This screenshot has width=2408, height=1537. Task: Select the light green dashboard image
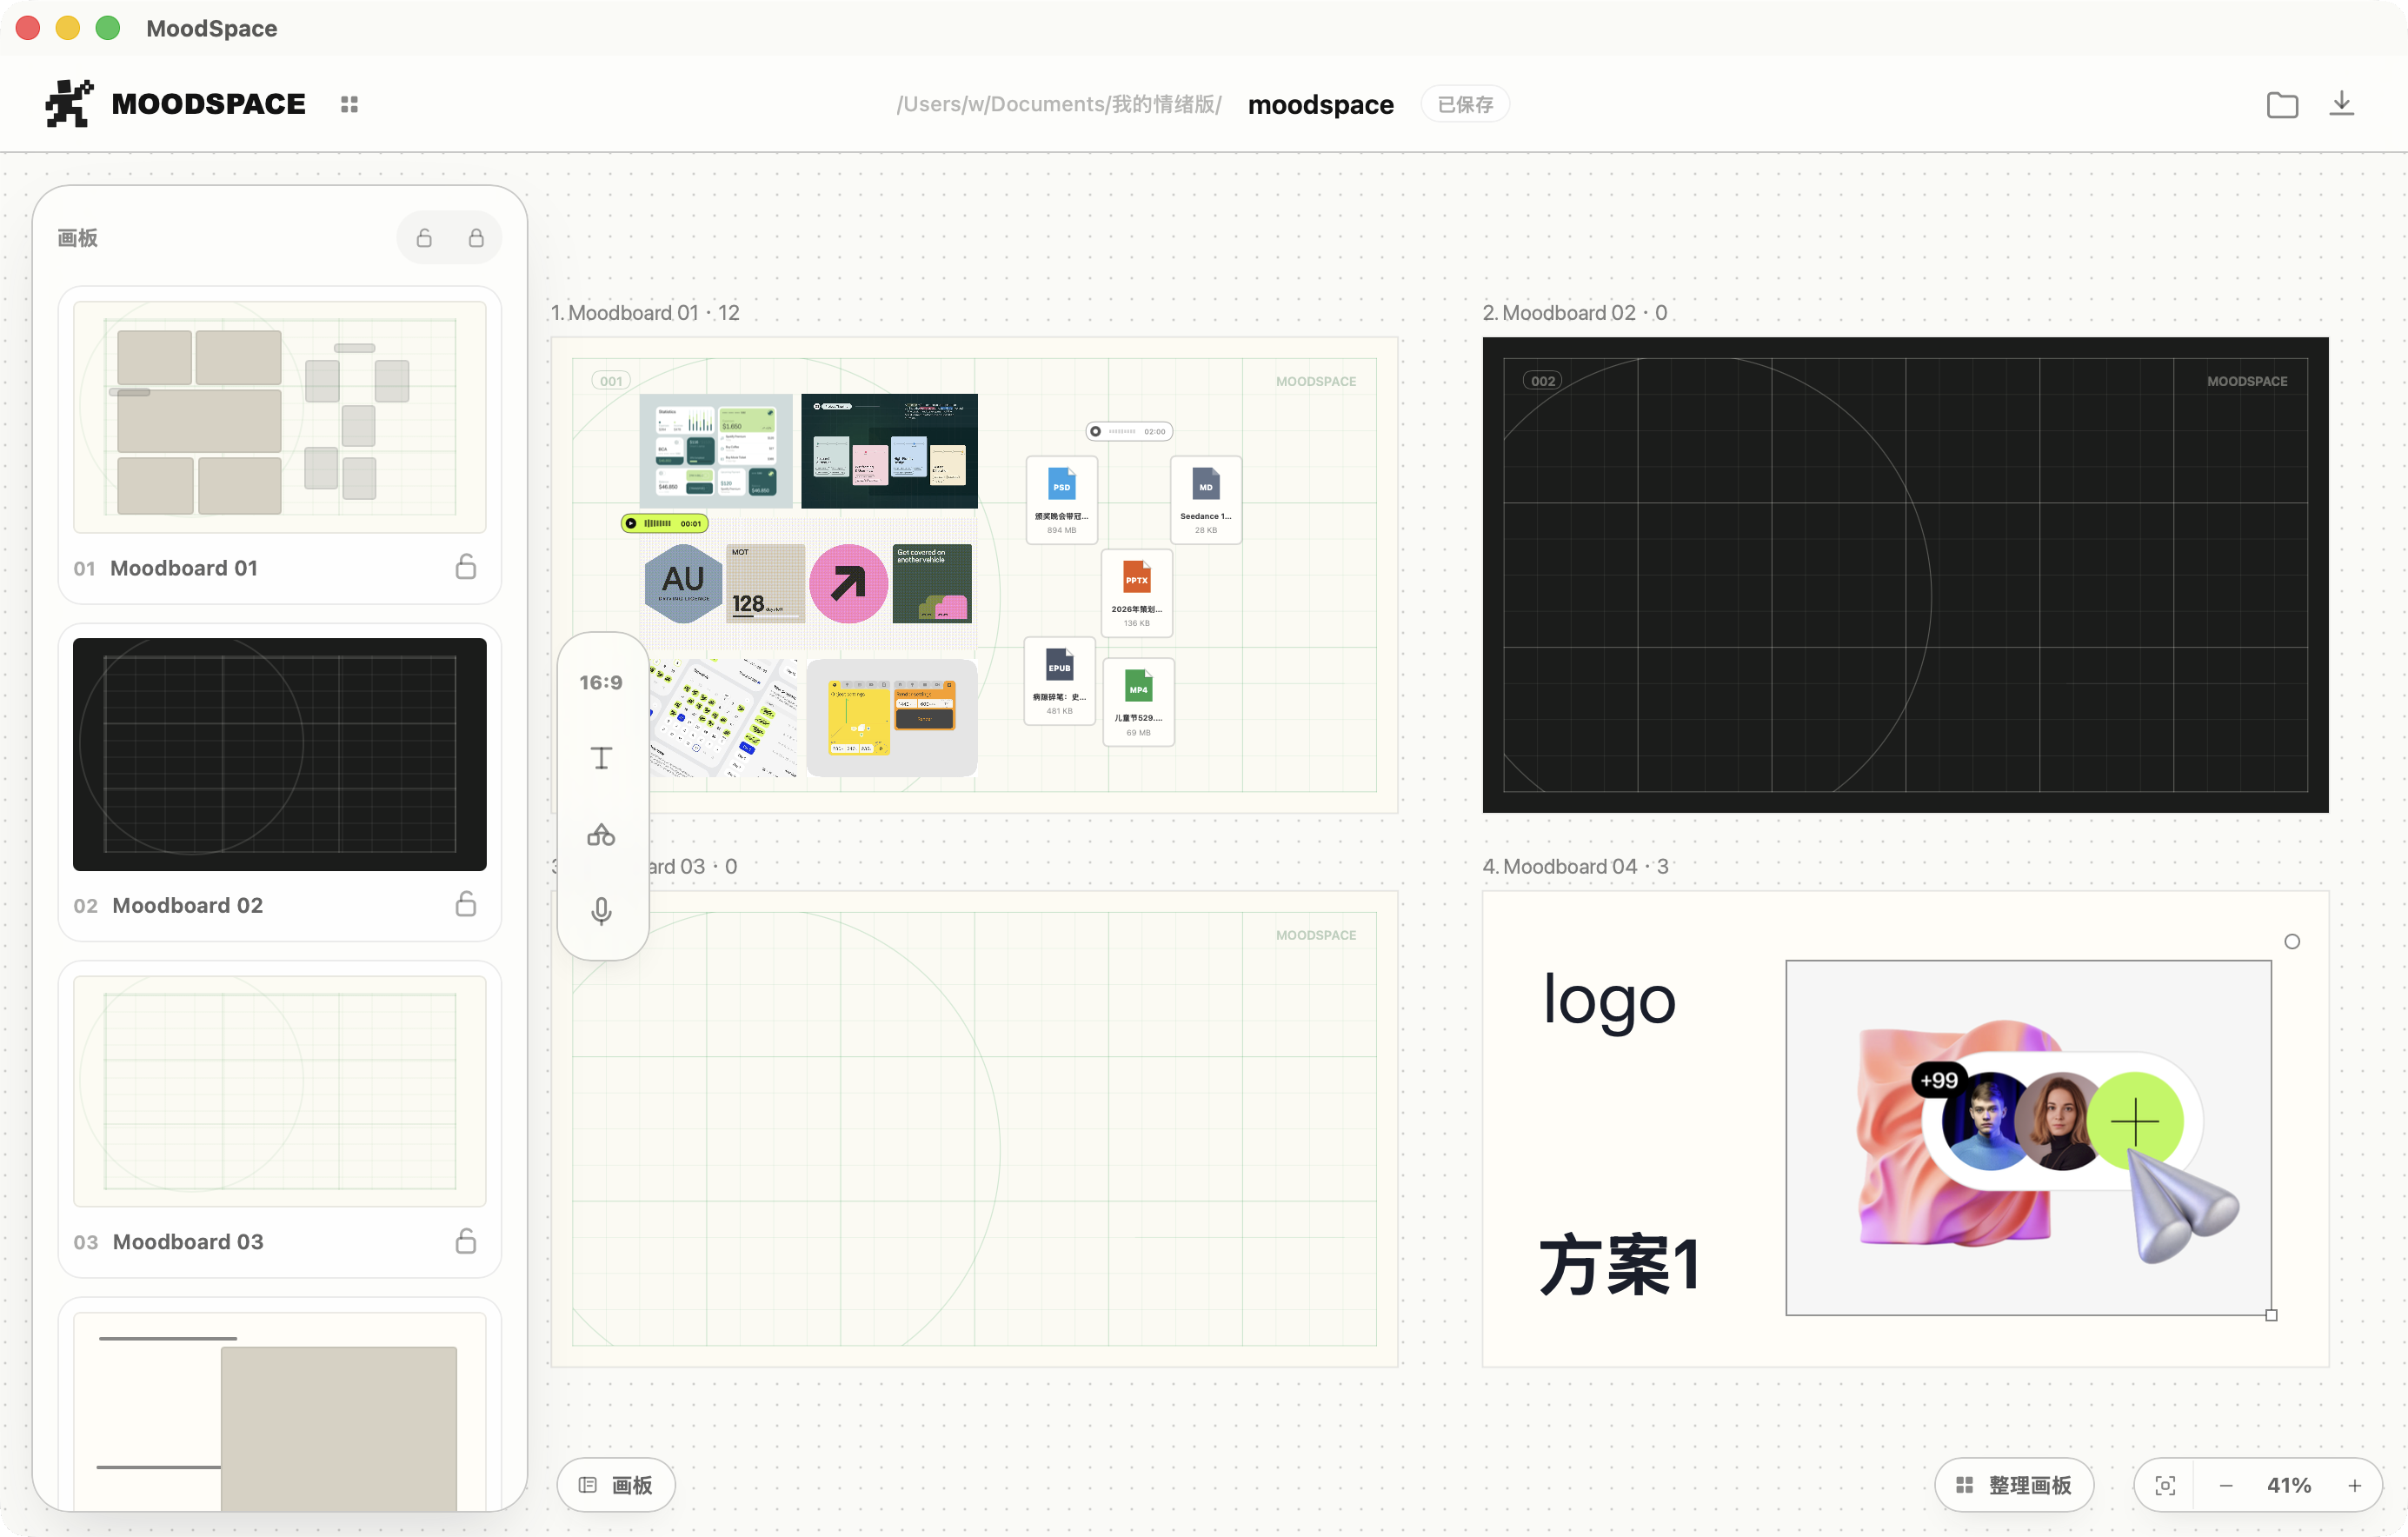(716, 450)
